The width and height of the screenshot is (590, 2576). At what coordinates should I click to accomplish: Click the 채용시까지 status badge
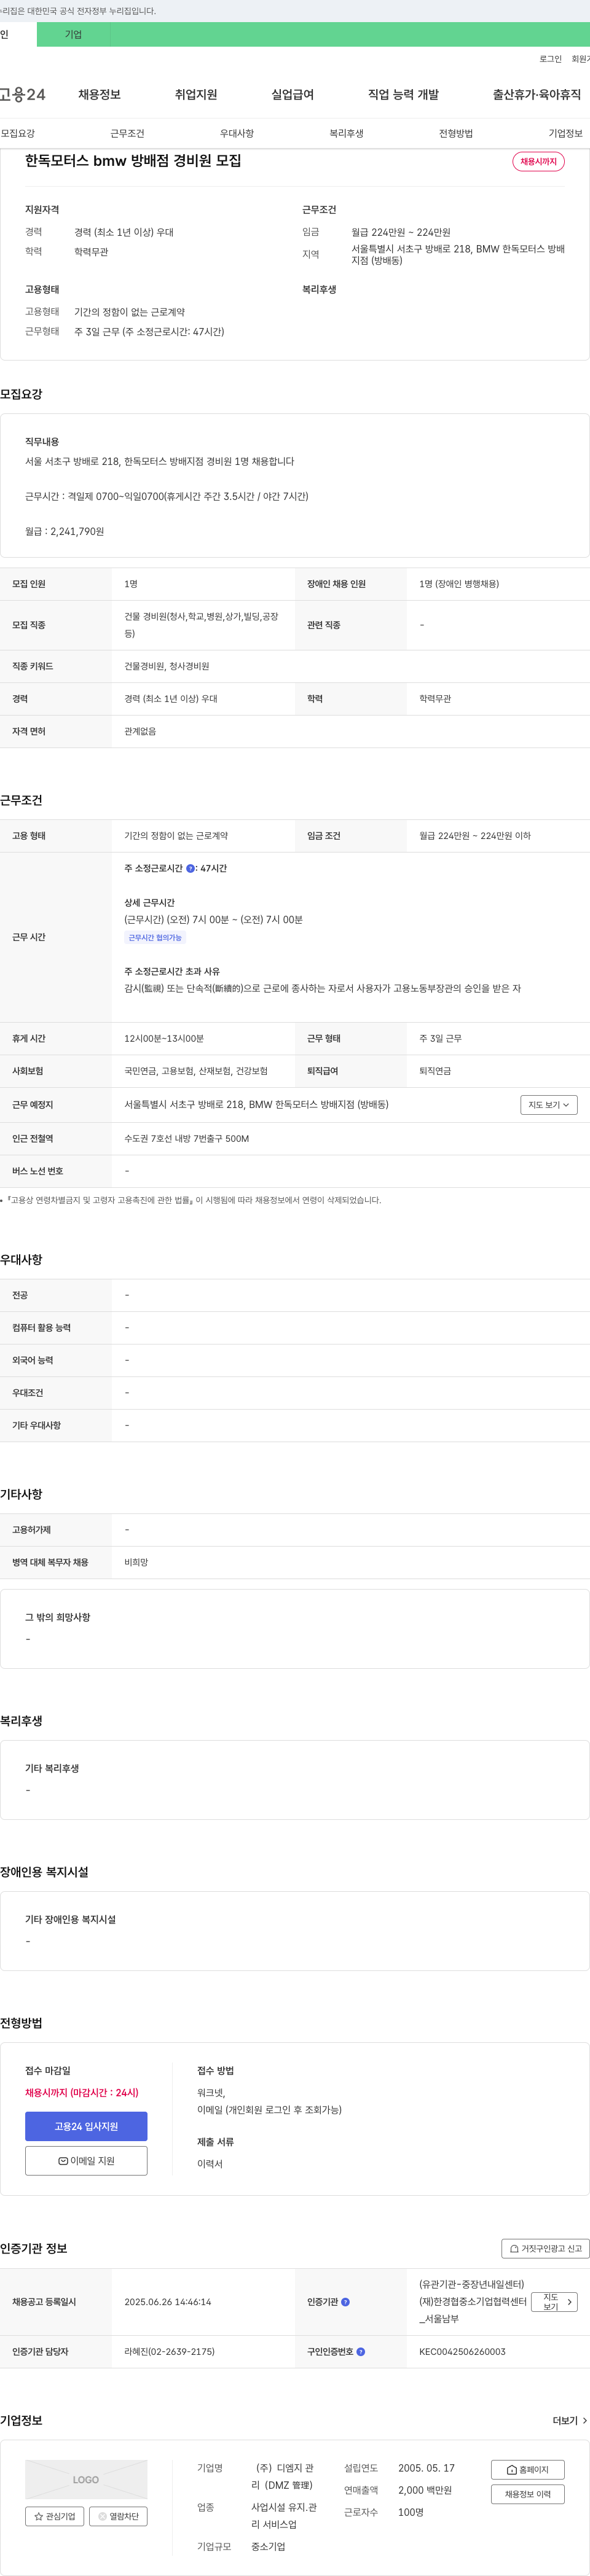point(538,161)
